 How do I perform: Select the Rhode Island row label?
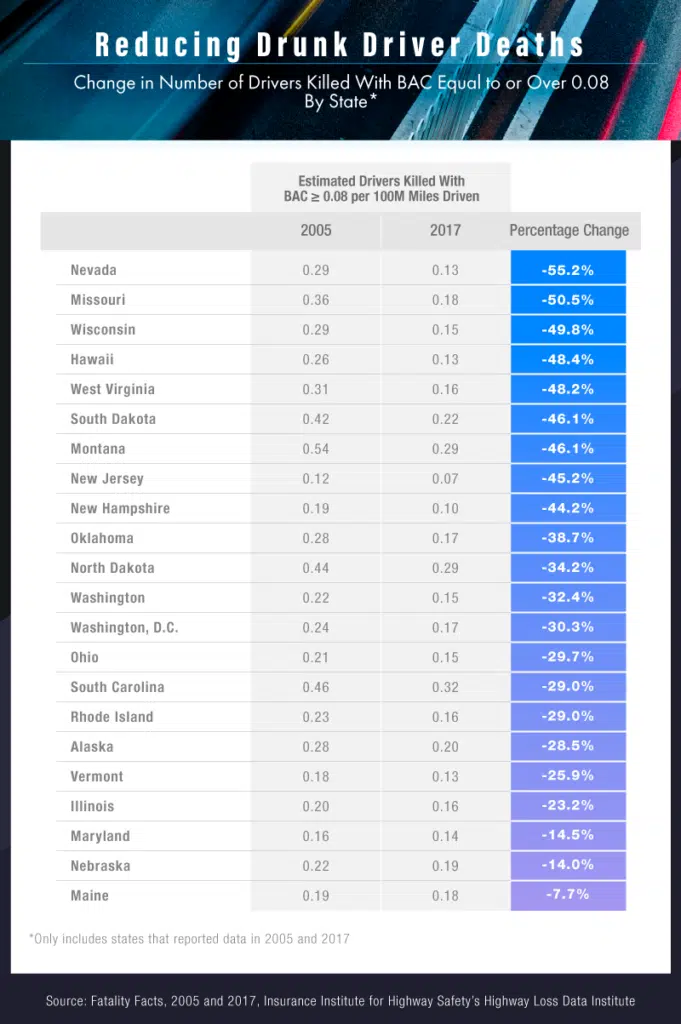112,717
